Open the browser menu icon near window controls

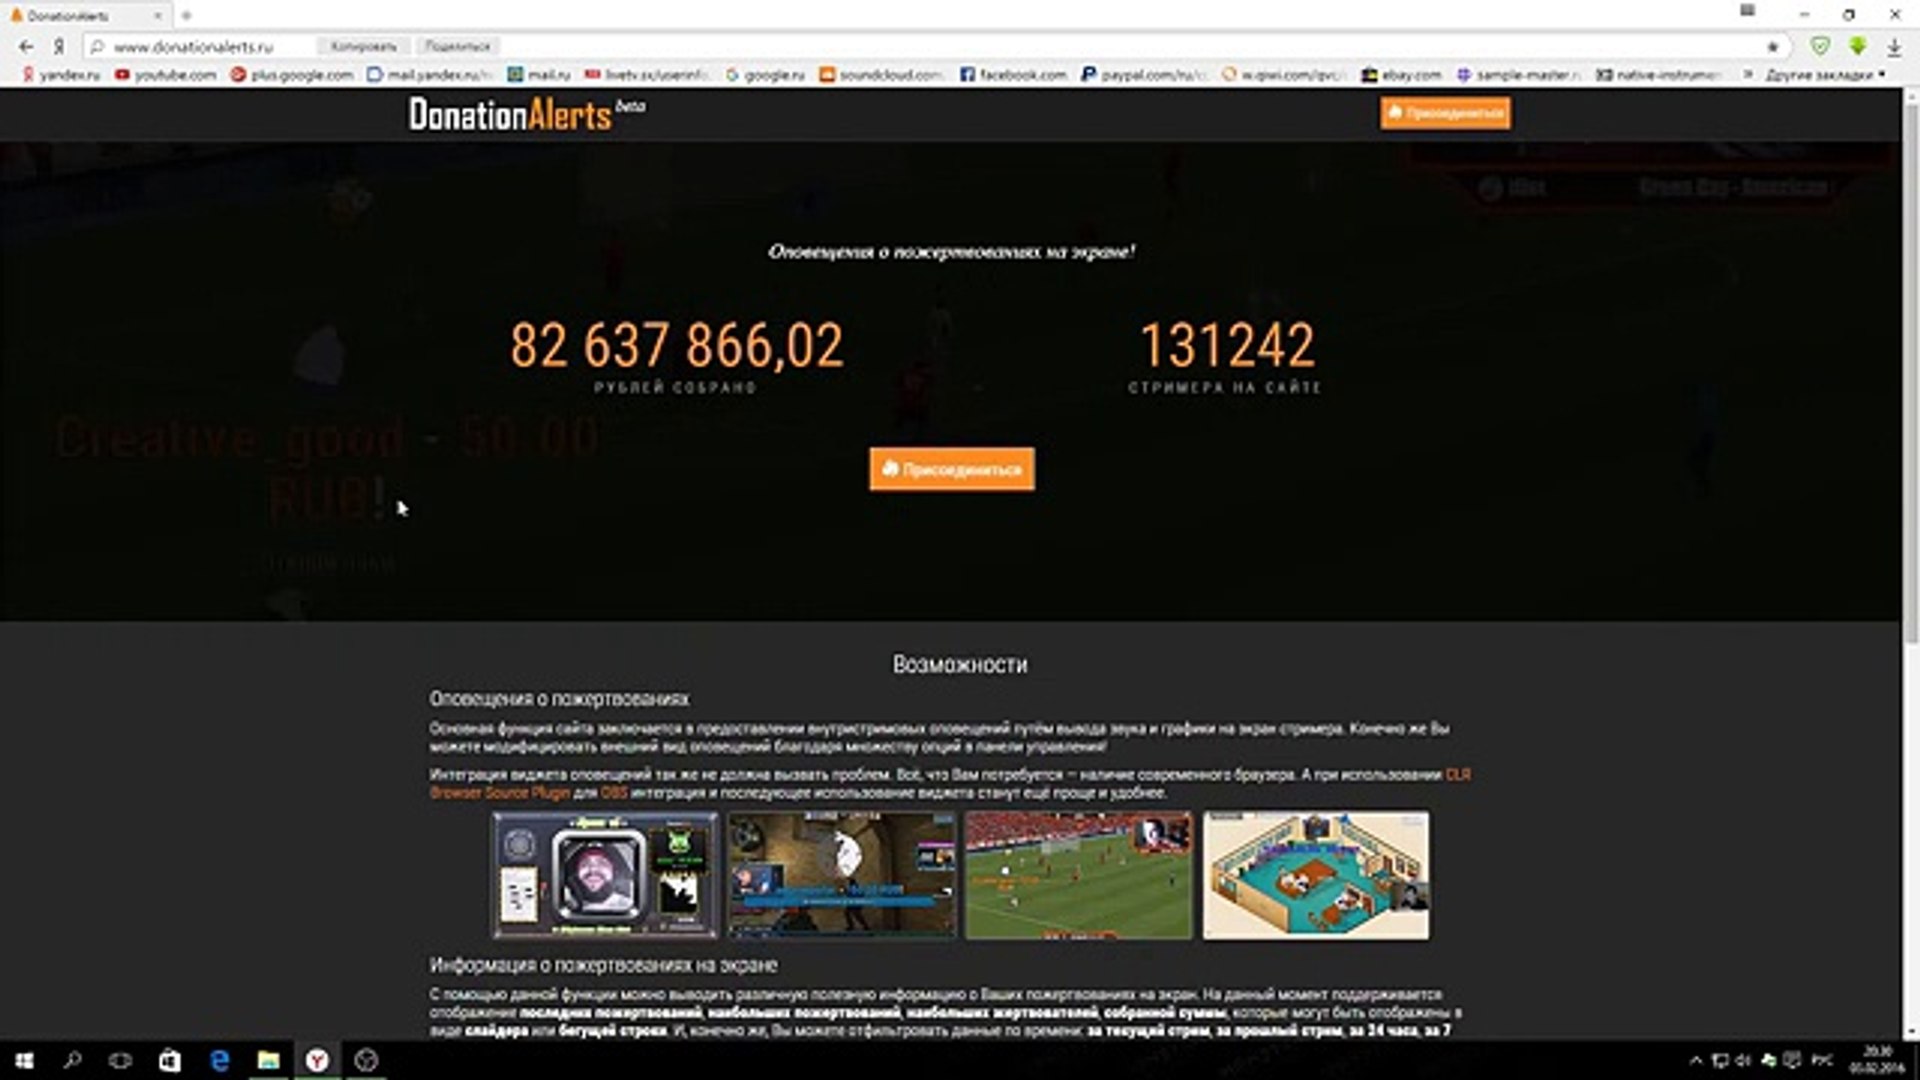pos(1747,11)
